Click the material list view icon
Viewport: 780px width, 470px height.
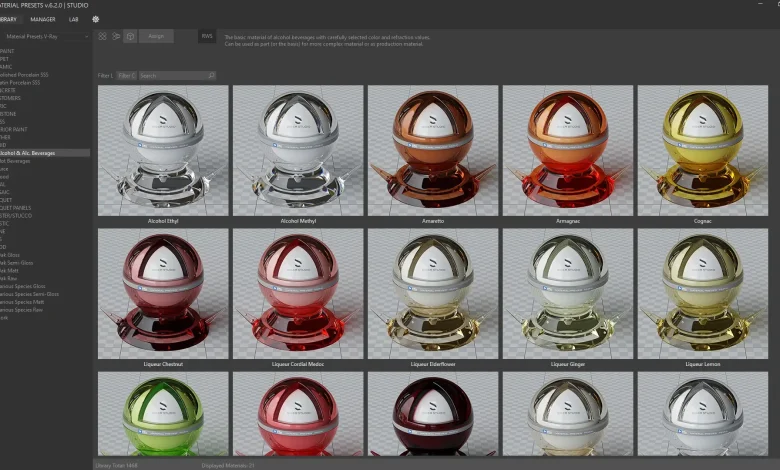click(116, 36)
